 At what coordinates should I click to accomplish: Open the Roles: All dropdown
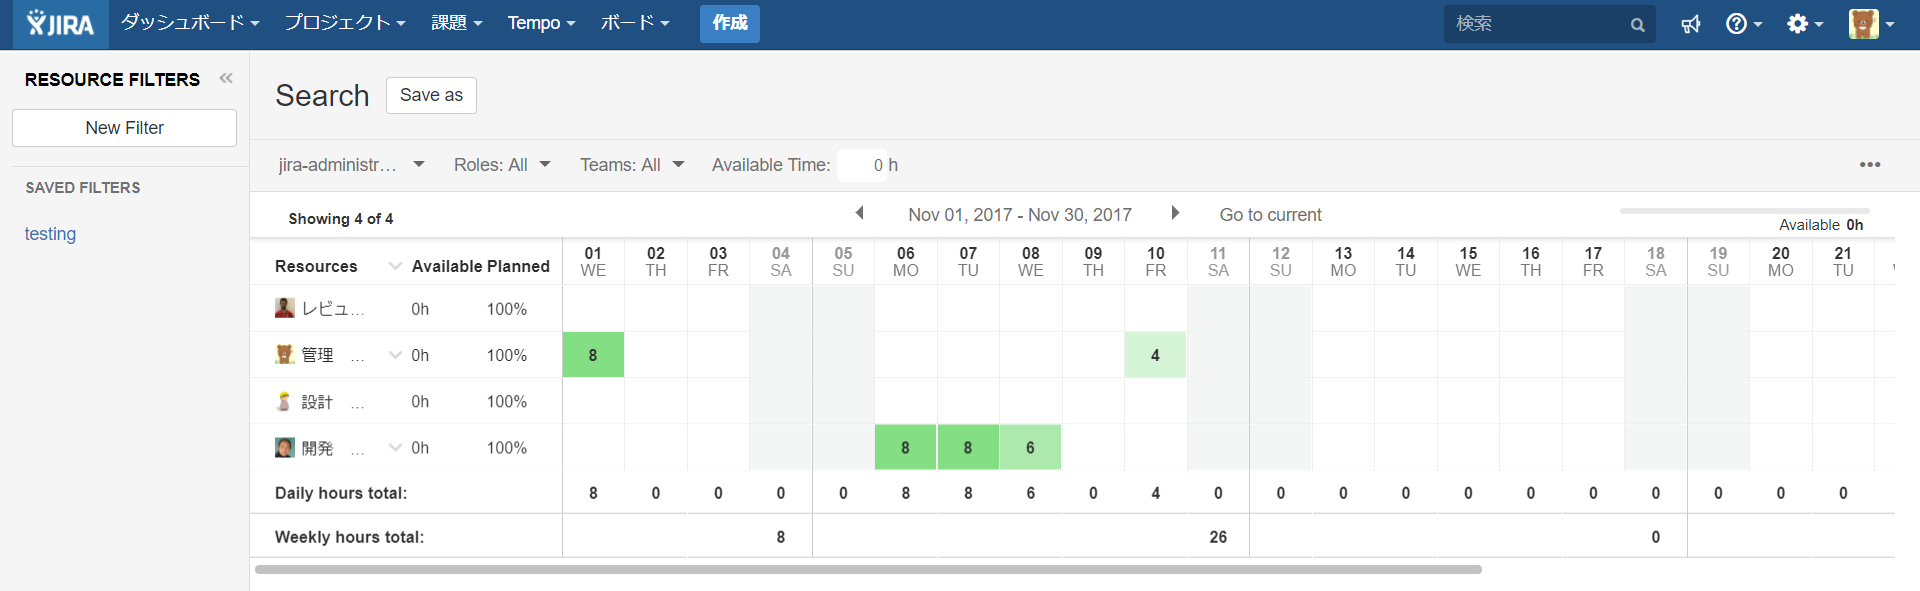(x=502, y=165)
